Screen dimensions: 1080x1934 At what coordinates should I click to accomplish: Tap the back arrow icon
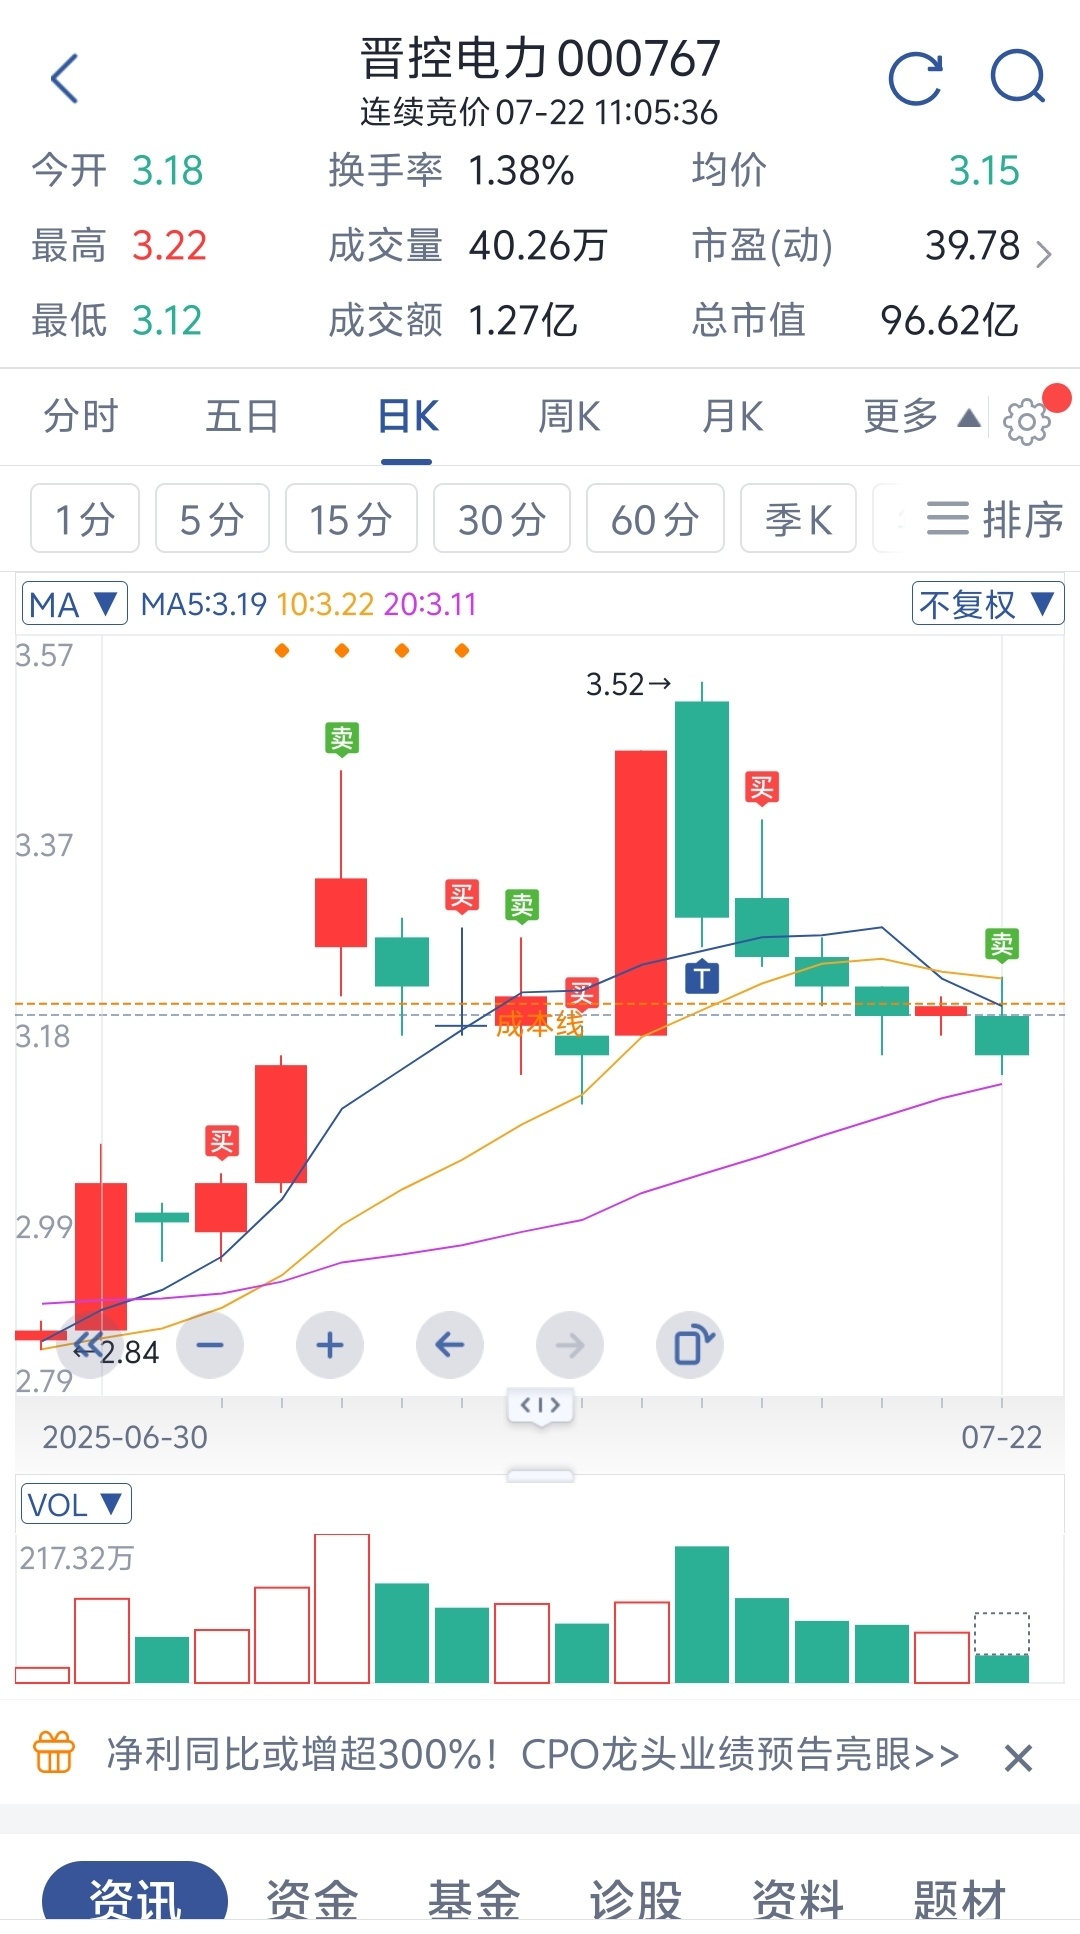(x=65, y=79)
